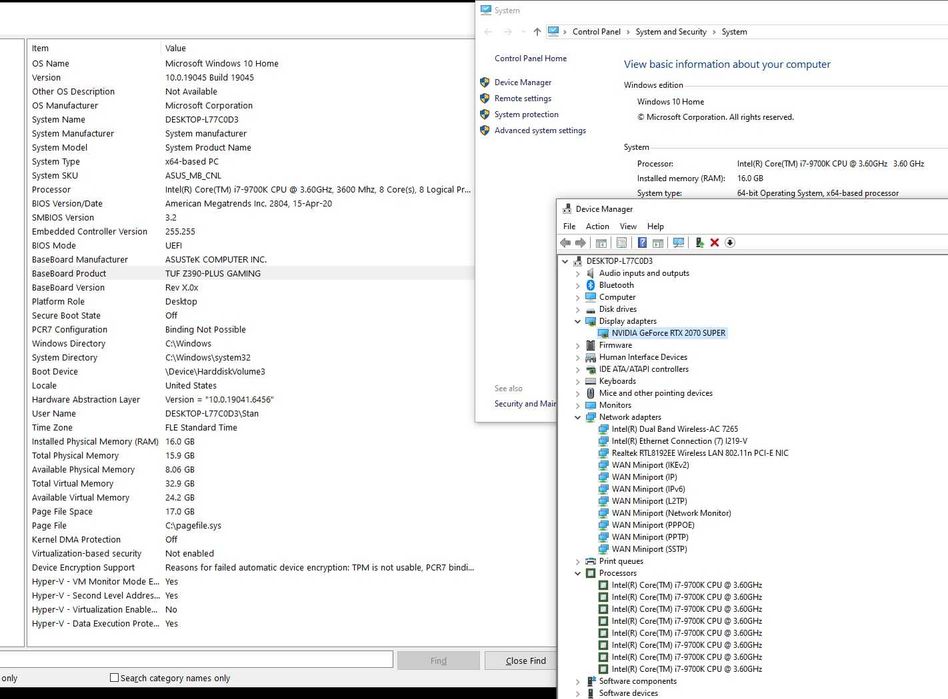948x699 pixels.
Task: Click the Mice and other pointing devices icon
Action: click(591, 393)
